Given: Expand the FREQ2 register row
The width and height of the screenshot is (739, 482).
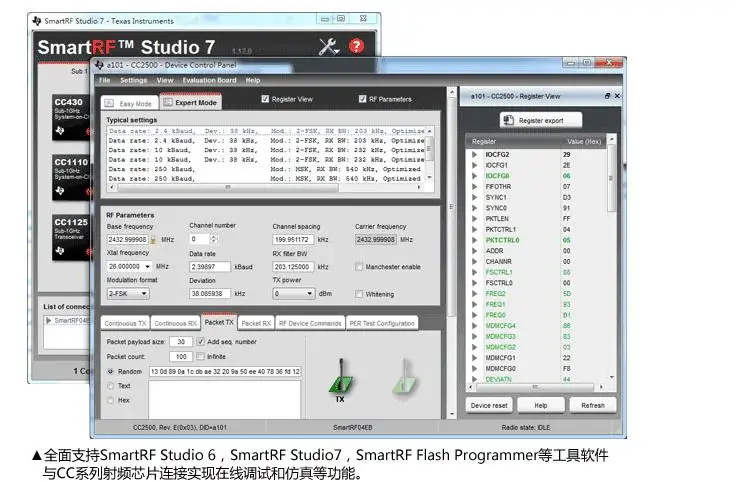Looking at the screenshot, I should coord(475,294).
